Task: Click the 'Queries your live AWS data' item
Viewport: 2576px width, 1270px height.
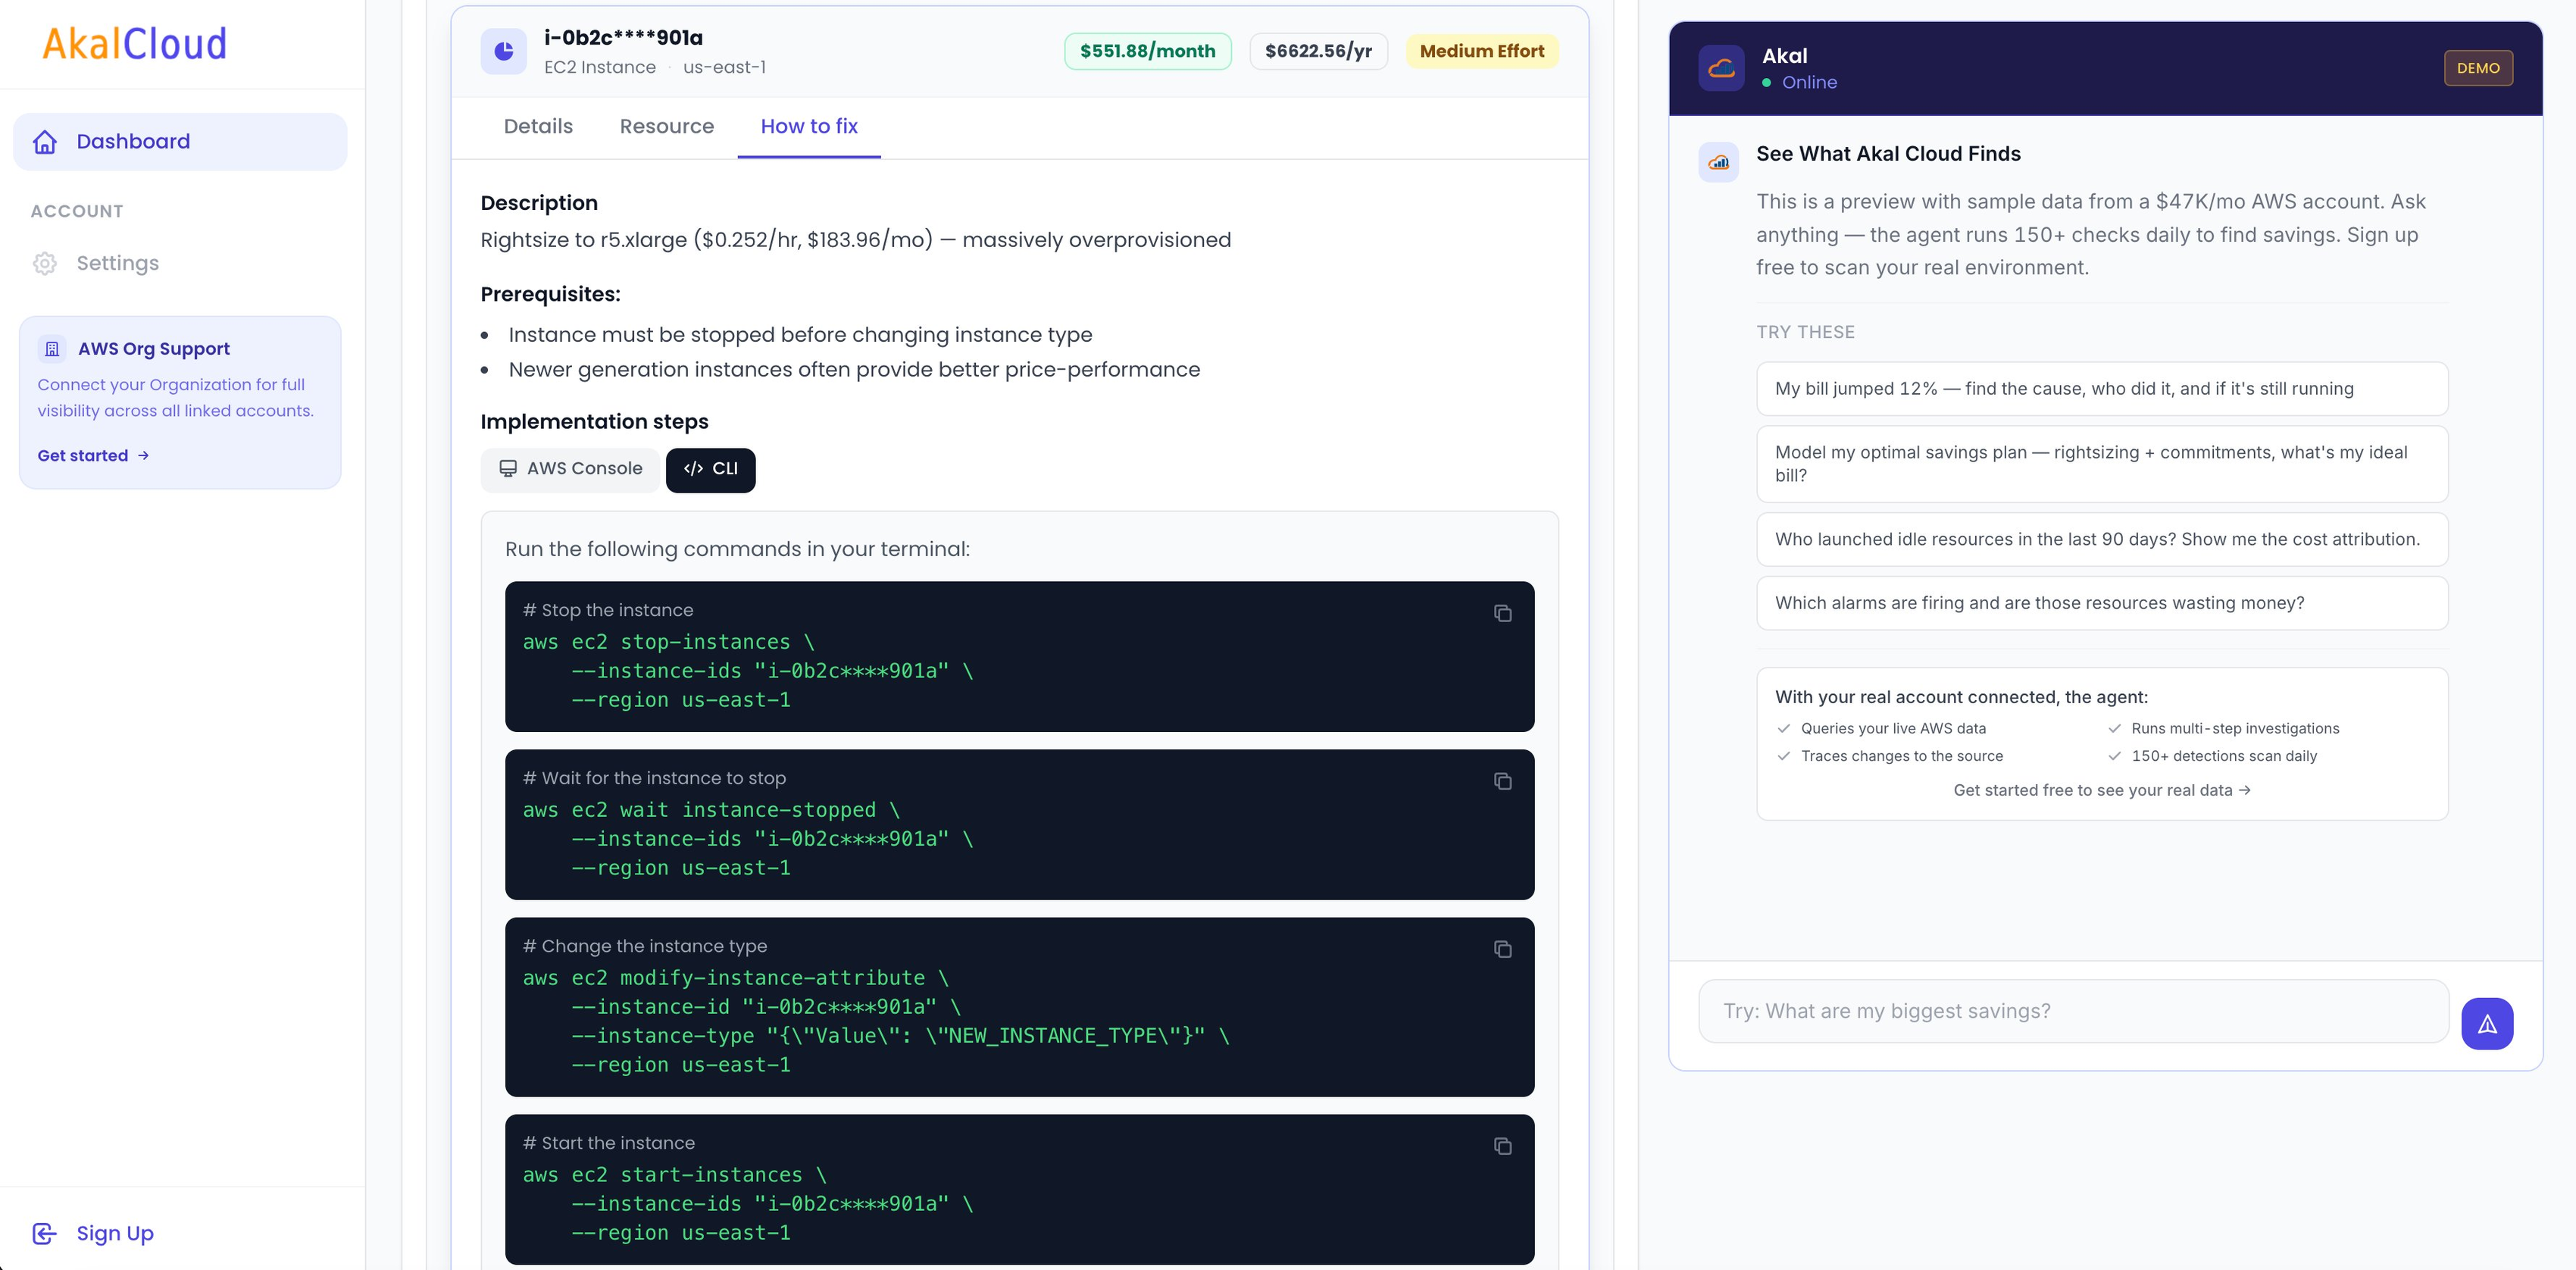Action: coord(1893,728)
